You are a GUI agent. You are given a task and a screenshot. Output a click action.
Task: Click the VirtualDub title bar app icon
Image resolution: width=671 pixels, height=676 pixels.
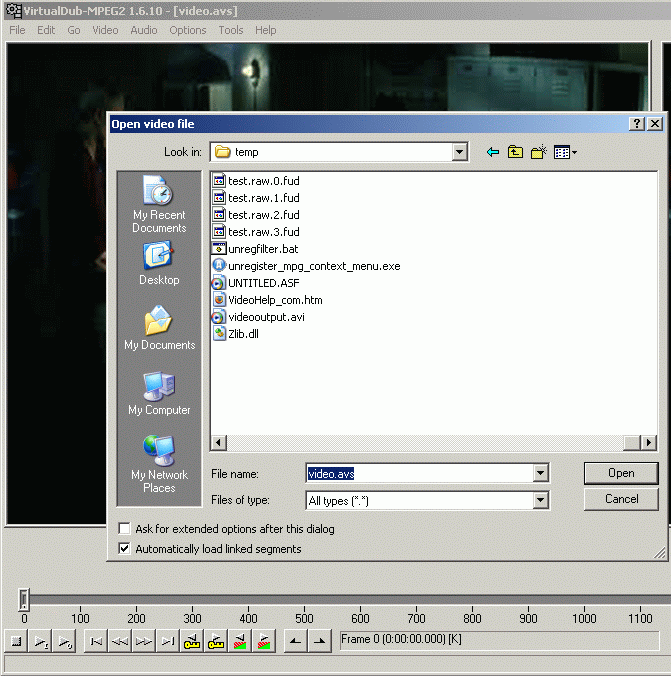(13, 10)
